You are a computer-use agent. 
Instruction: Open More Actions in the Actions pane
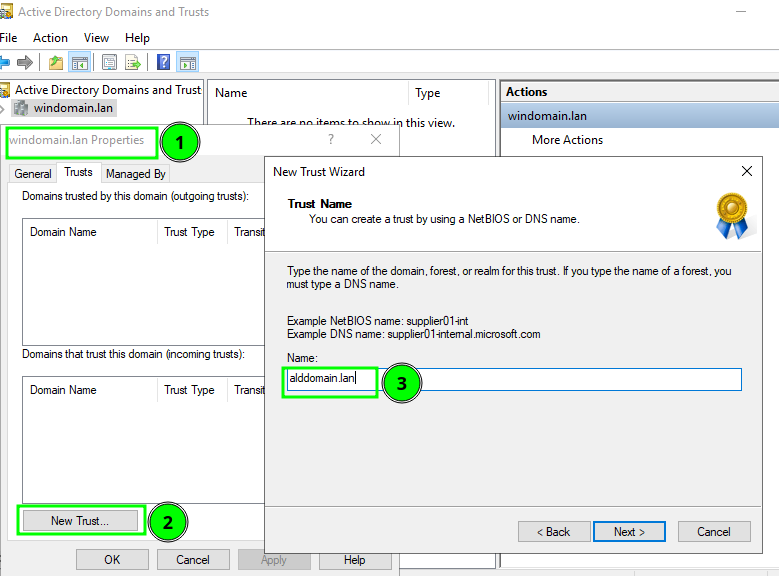tap(567, 140)
